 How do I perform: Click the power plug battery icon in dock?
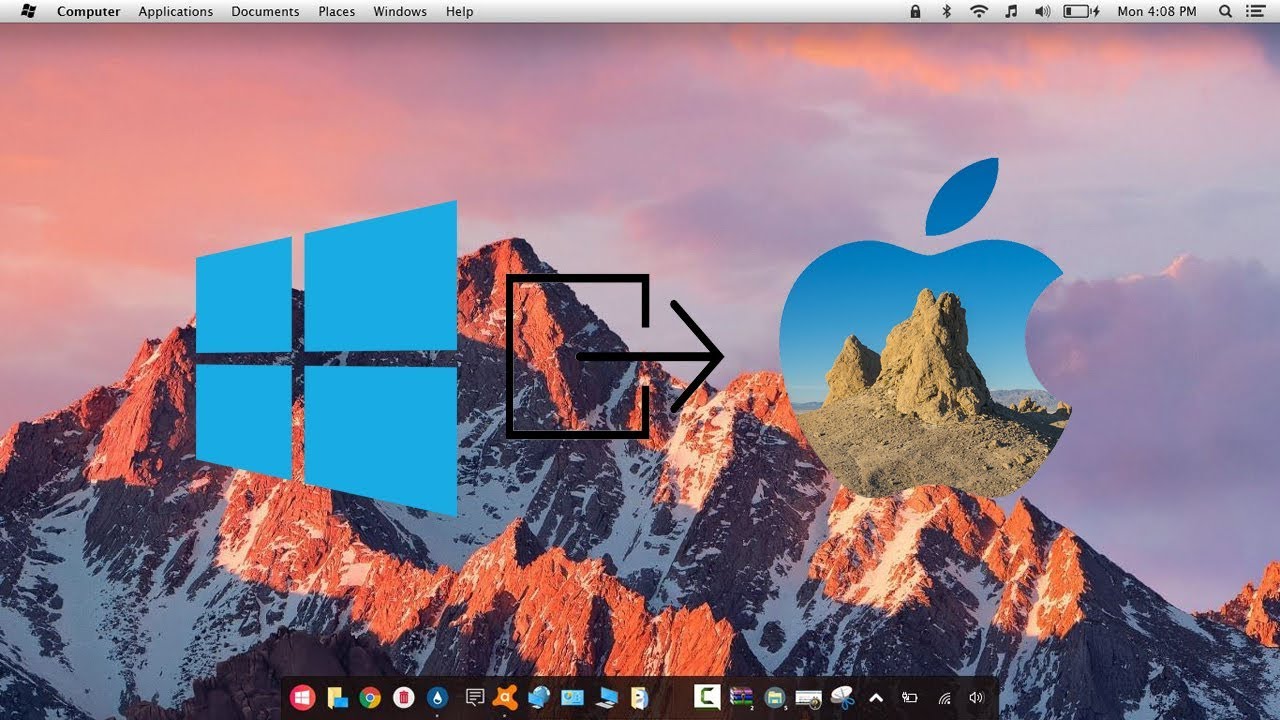tap(910, 698)
